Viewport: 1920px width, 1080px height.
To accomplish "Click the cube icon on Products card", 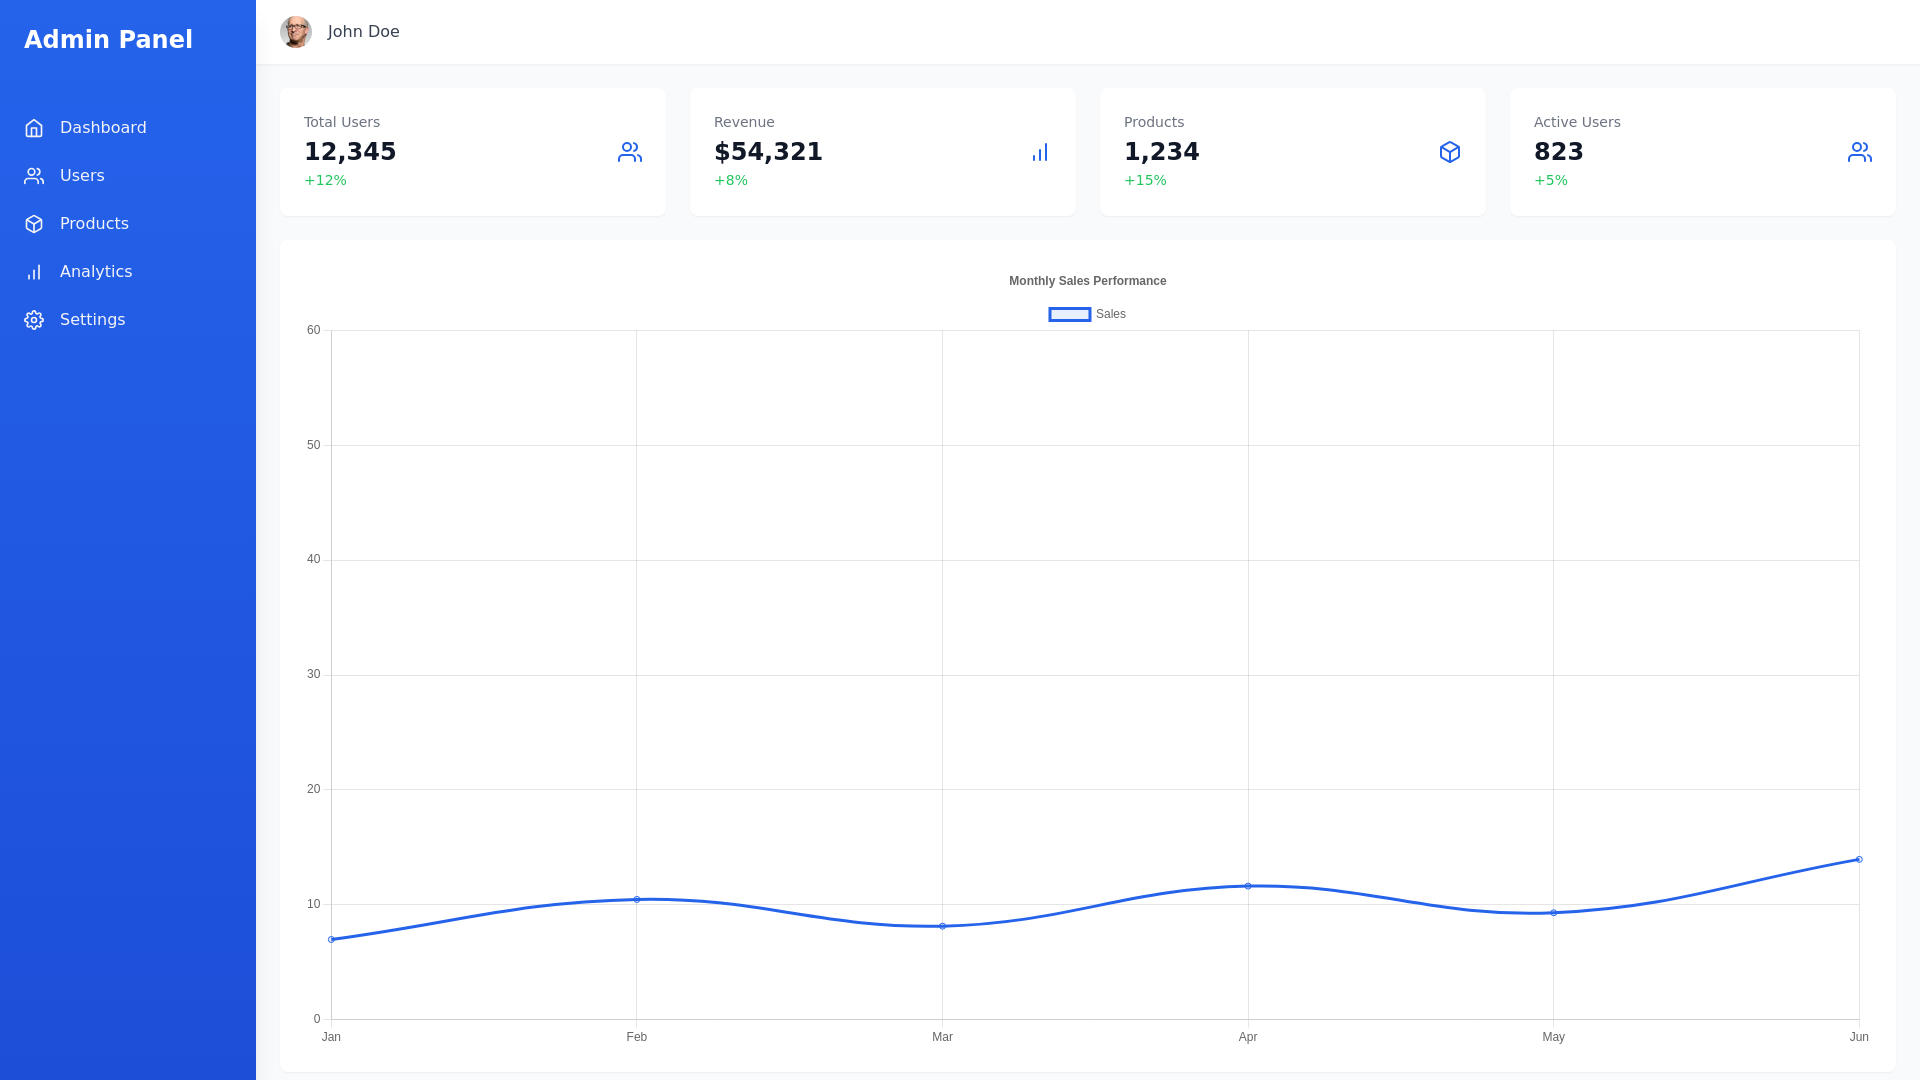I will pyautogui.click(x=1450, y=152).
